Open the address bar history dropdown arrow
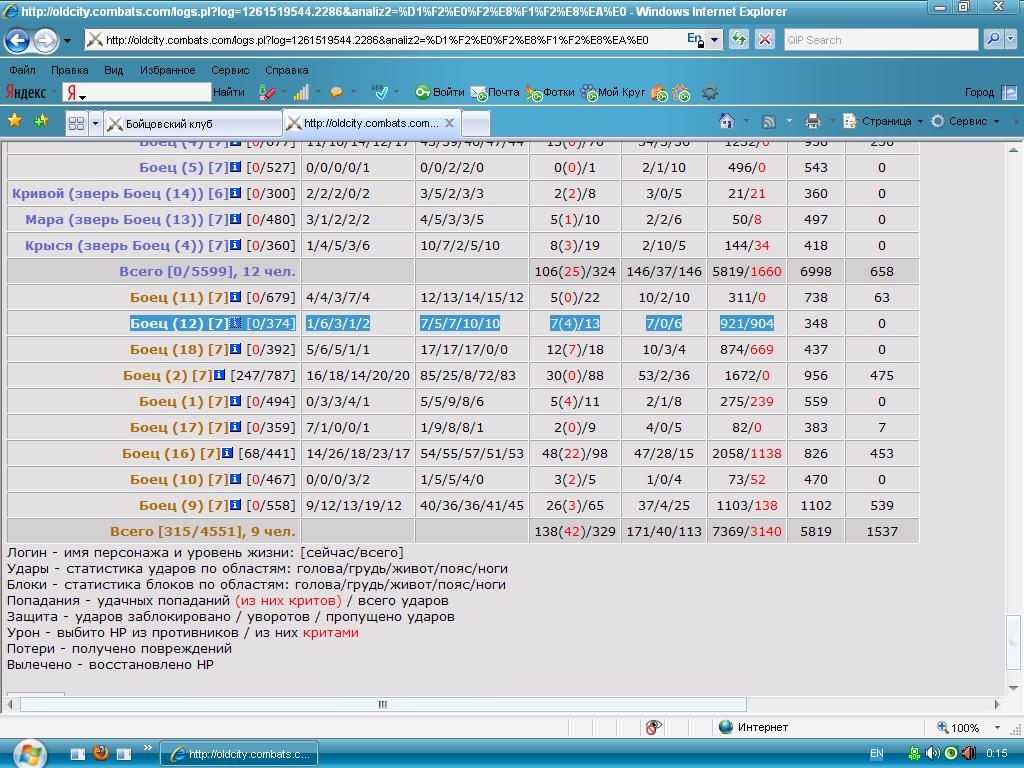Viewport: 1024px width, 768px height. pos(714,40)
